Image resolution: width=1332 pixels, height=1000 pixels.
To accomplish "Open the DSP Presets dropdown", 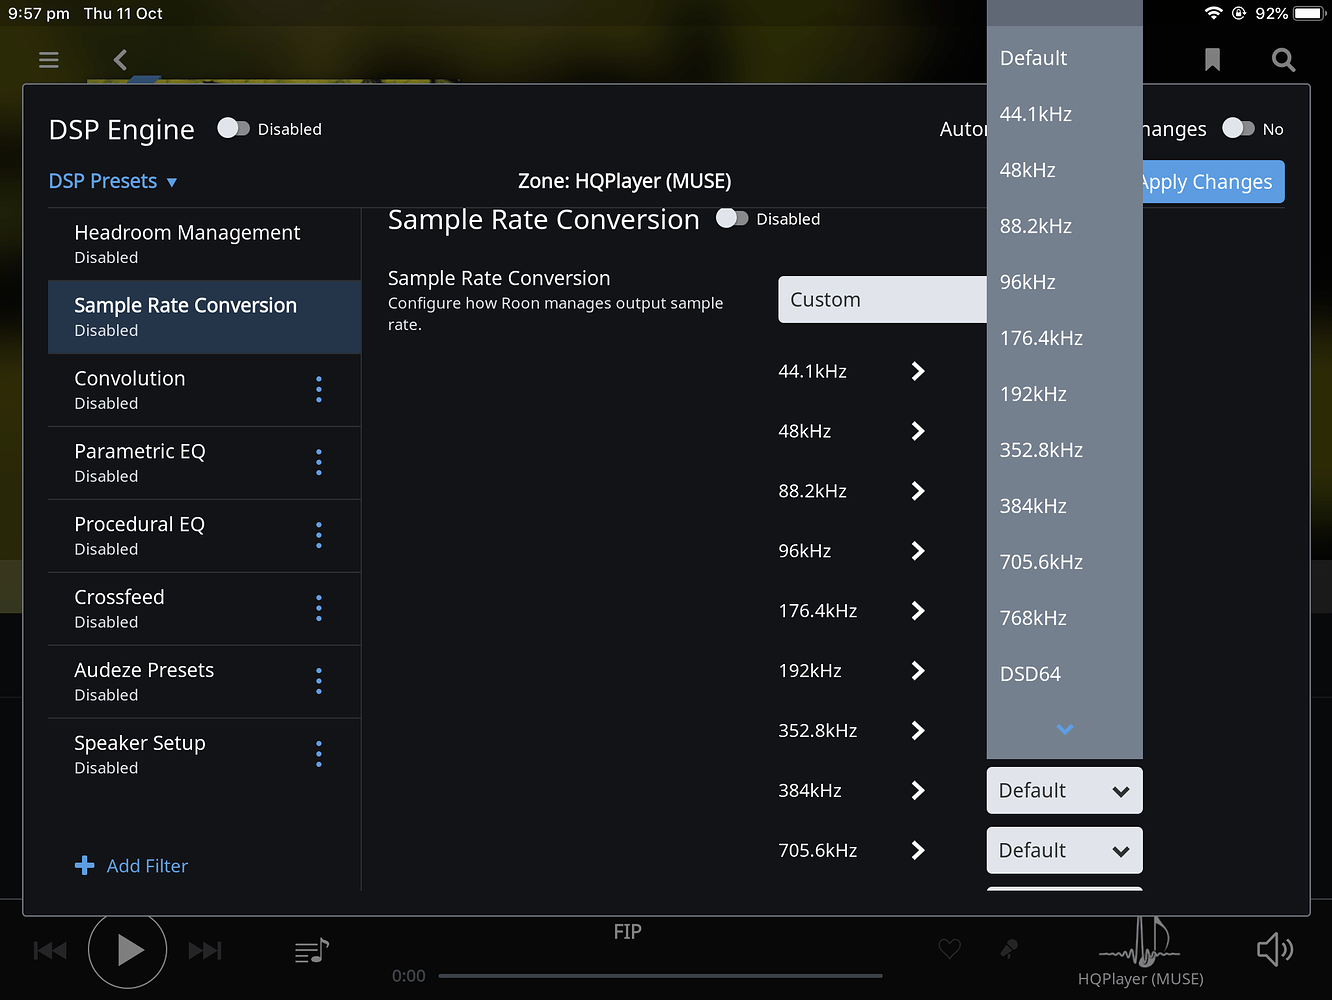I will [112, 181].
